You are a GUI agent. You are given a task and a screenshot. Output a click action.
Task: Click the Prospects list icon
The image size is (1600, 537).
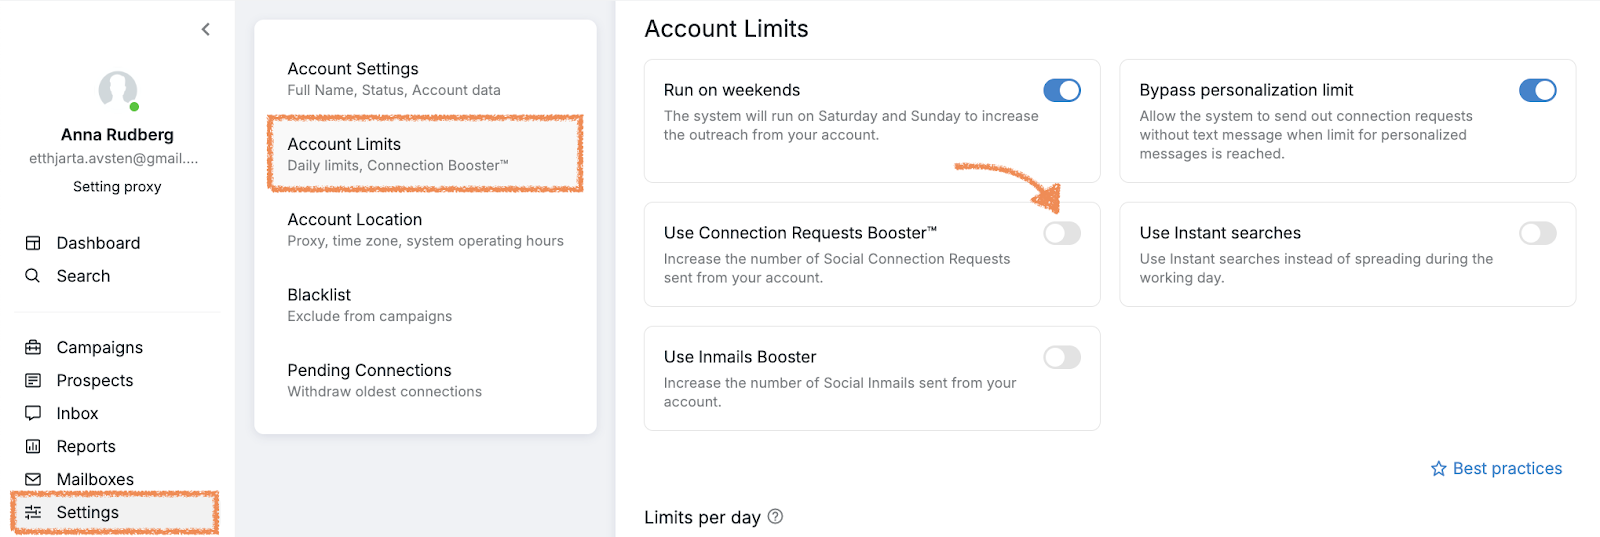[x=33, y=380]
